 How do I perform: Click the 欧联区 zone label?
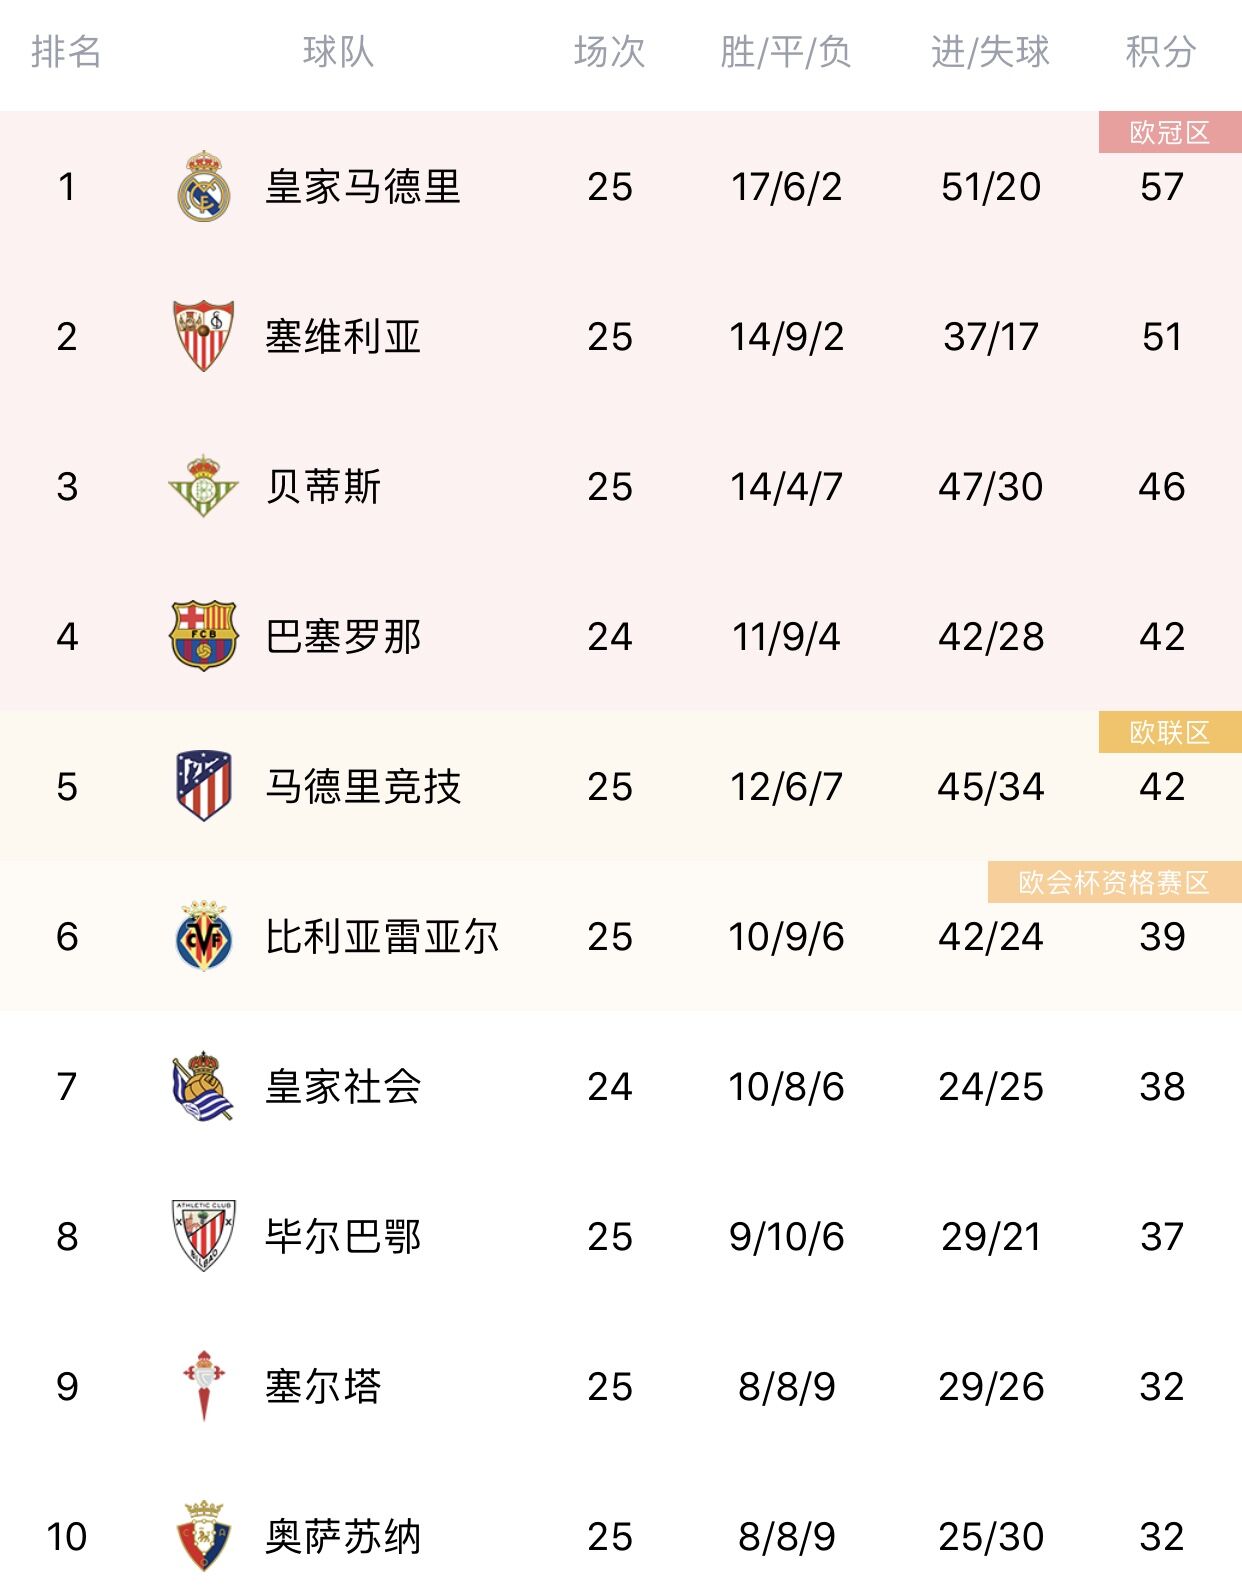pyautogui.click(x=1170, y=732)
